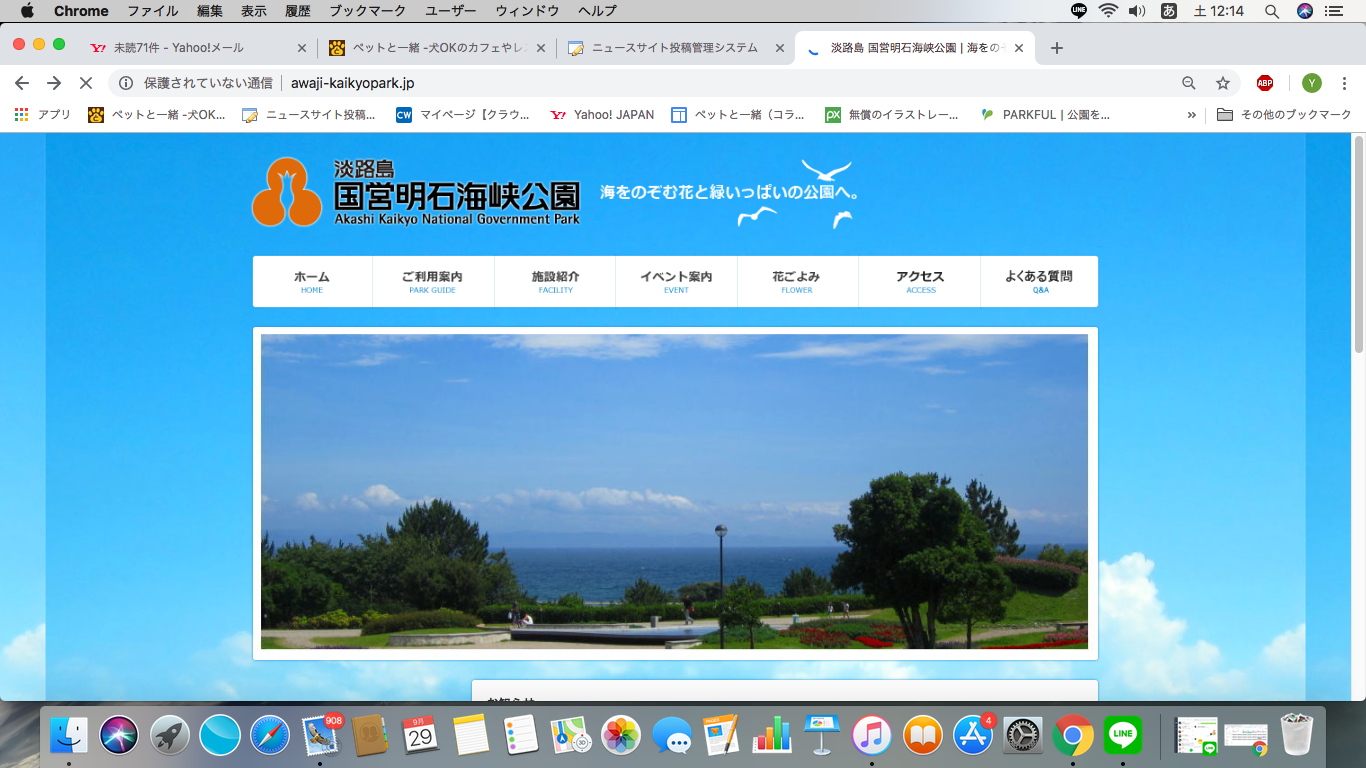Image resolution: width=1366 pixels, height=768 pixels.
Task: Open the 表示 menu
Action: pos(254,11)
